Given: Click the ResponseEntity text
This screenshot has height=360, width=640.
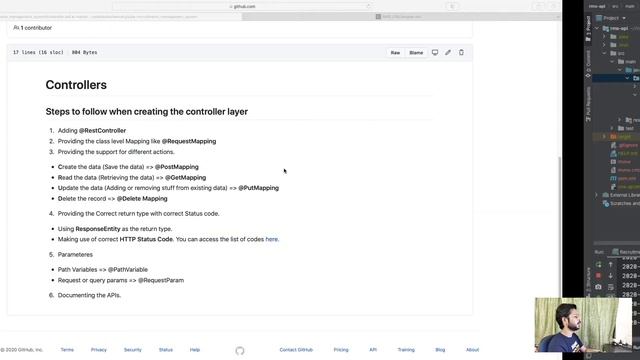Looking at the screenshot, I should click(98, 229).
